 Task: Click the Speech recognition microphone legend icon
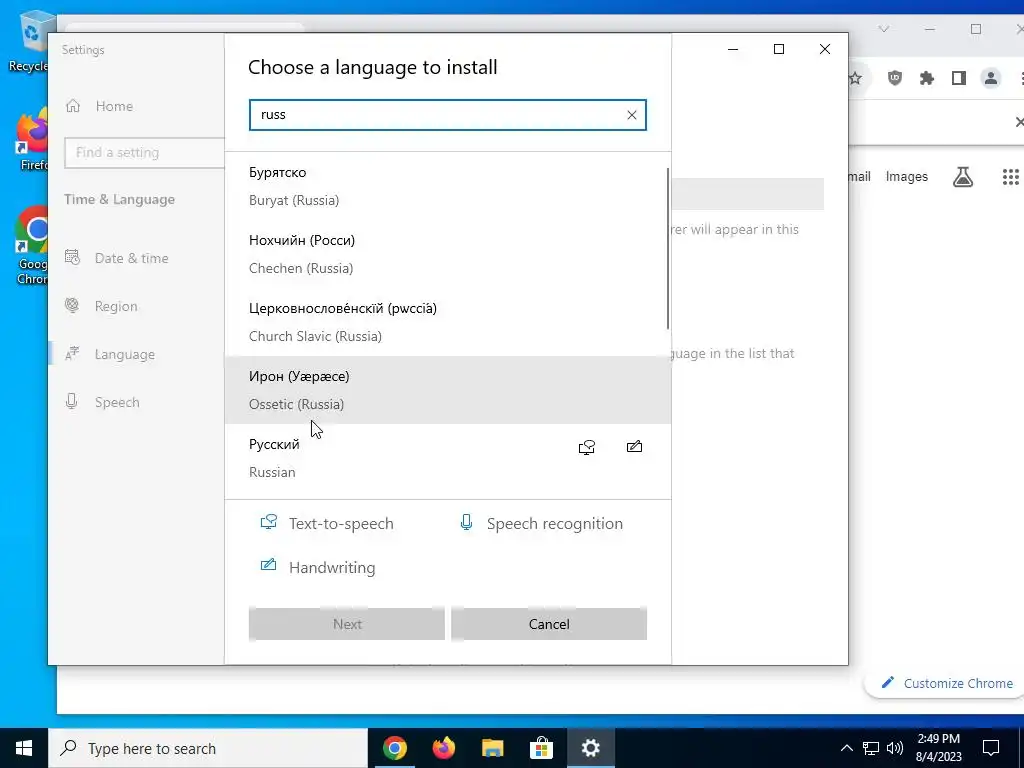[466, 522]
